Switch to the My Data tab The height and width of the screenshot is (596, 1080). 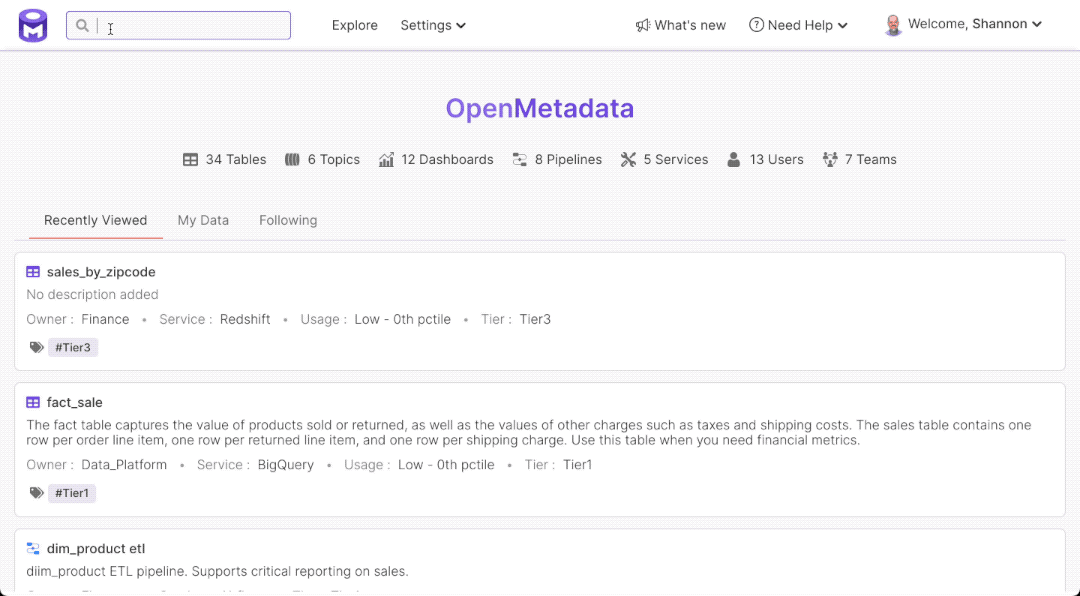click(x=203, y=220)
